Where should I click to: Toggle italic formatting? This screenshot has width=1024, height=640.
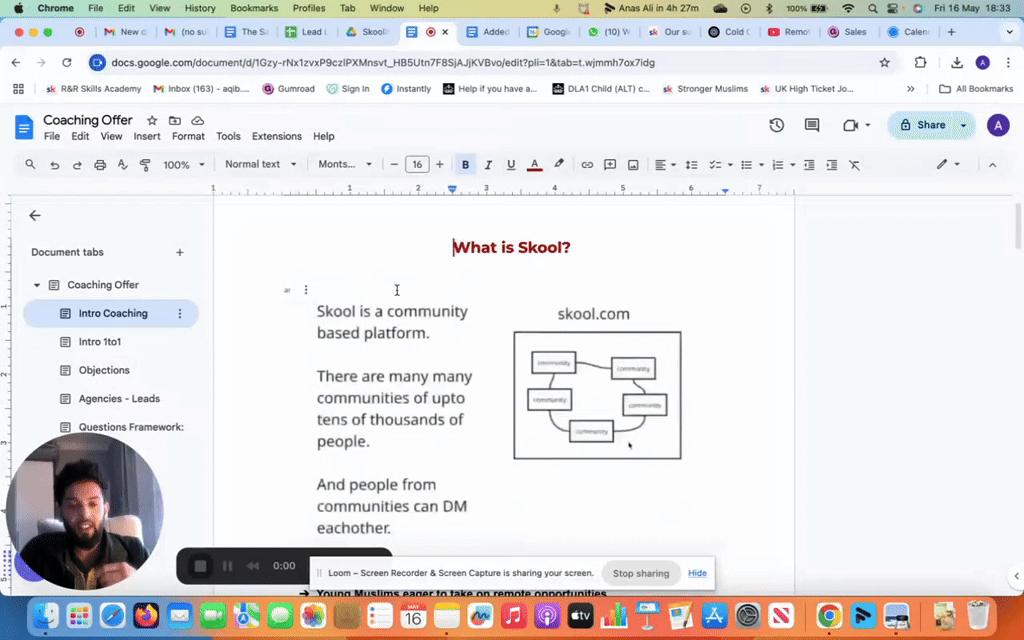[488, 165]
